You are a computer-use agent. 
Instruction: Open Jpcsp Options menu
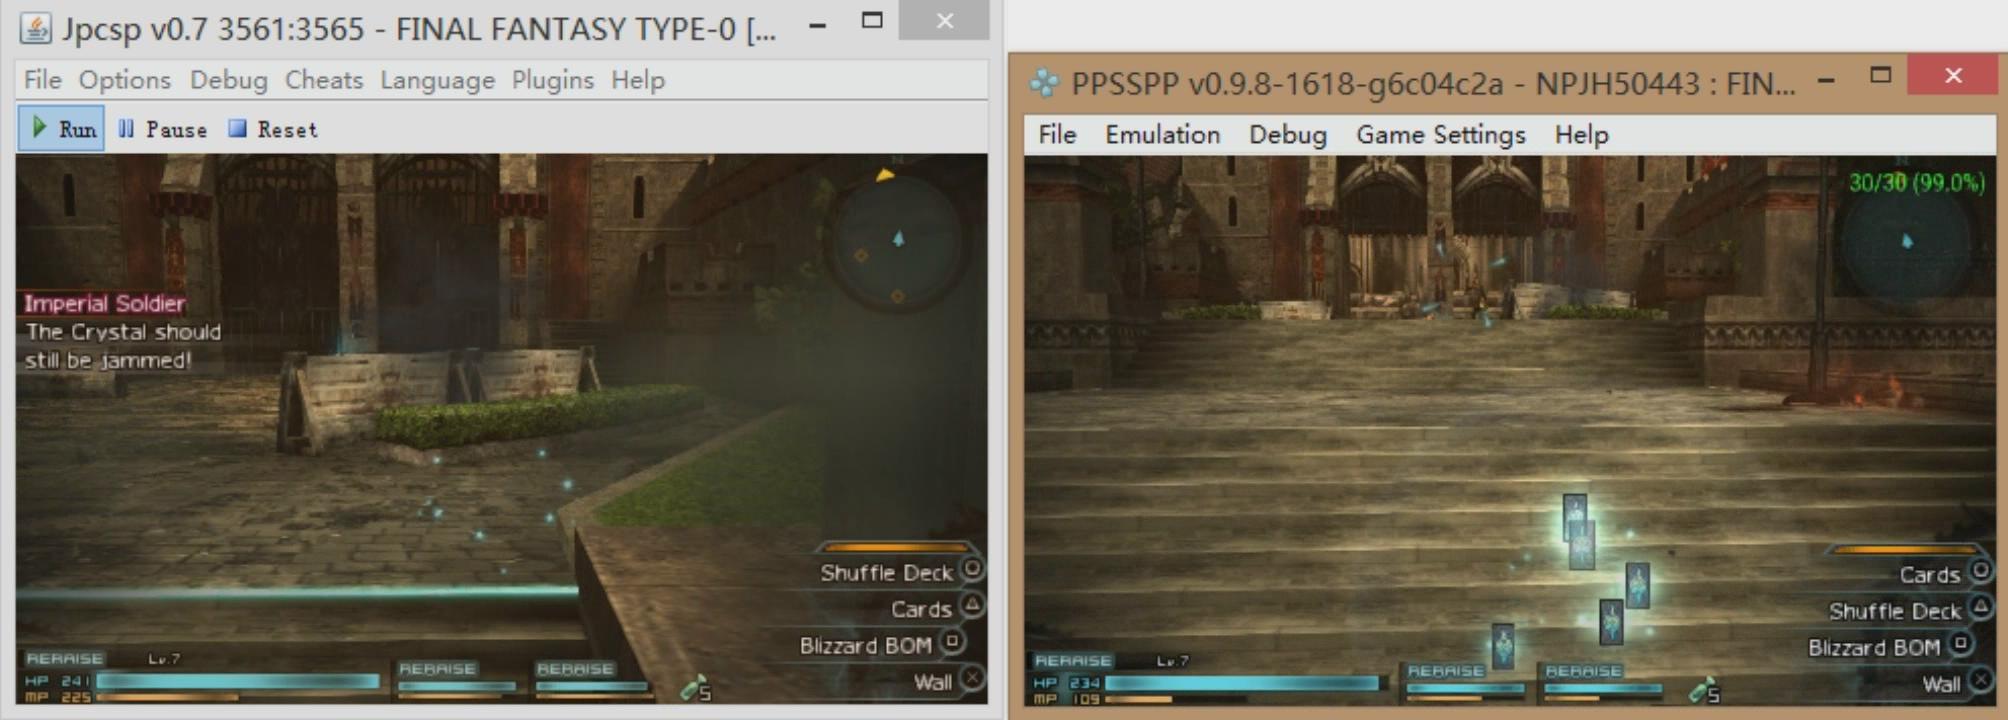click(x=124, y=80)
